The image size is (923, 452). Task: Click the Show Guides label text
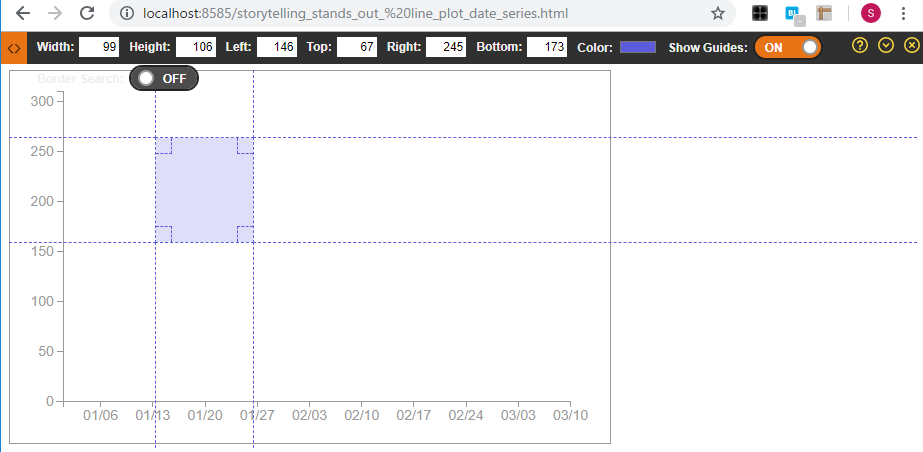pos(708,48)
